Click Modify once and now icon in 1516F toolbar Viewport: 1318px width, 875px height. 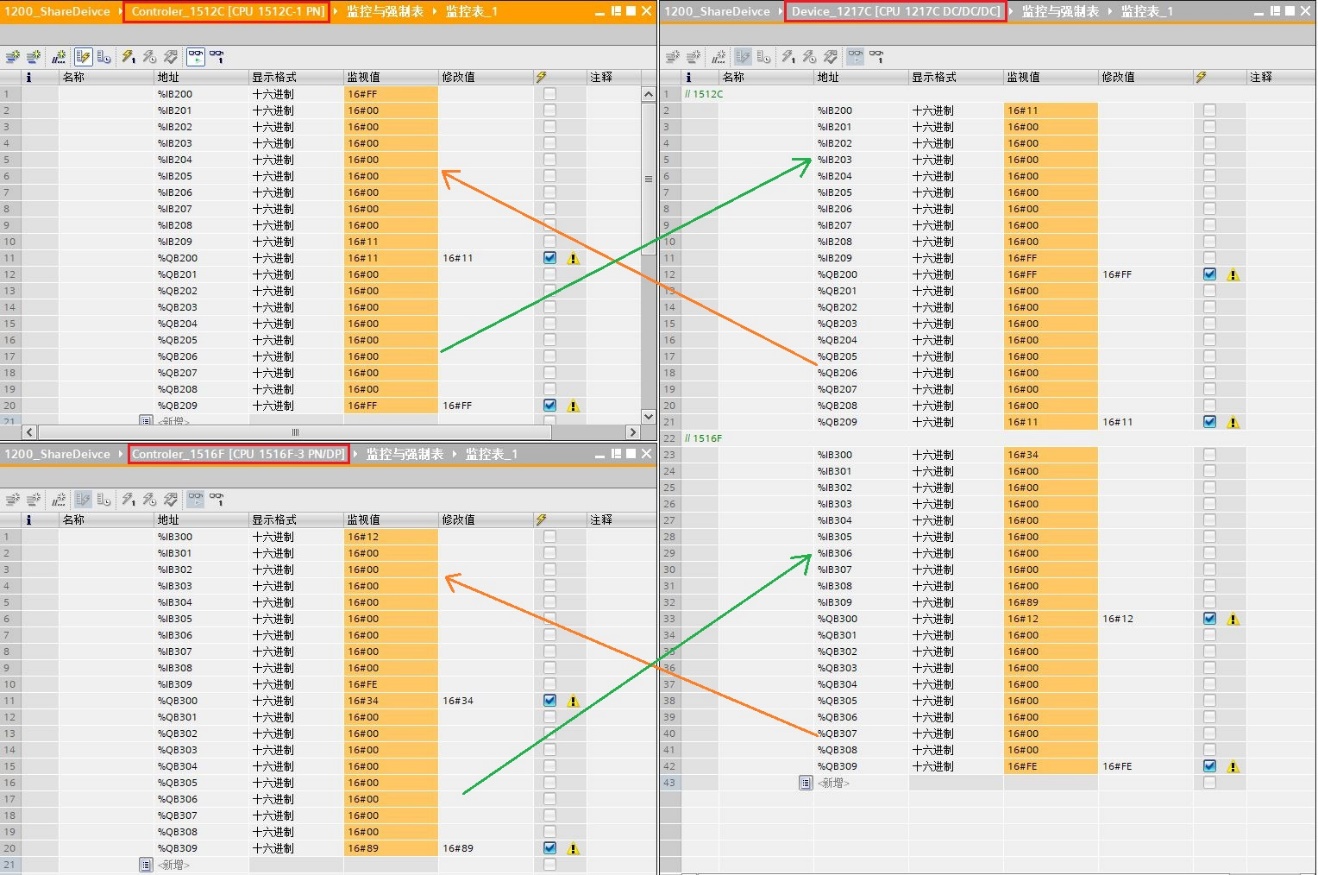pyautogui.click(x=129, y=499)
